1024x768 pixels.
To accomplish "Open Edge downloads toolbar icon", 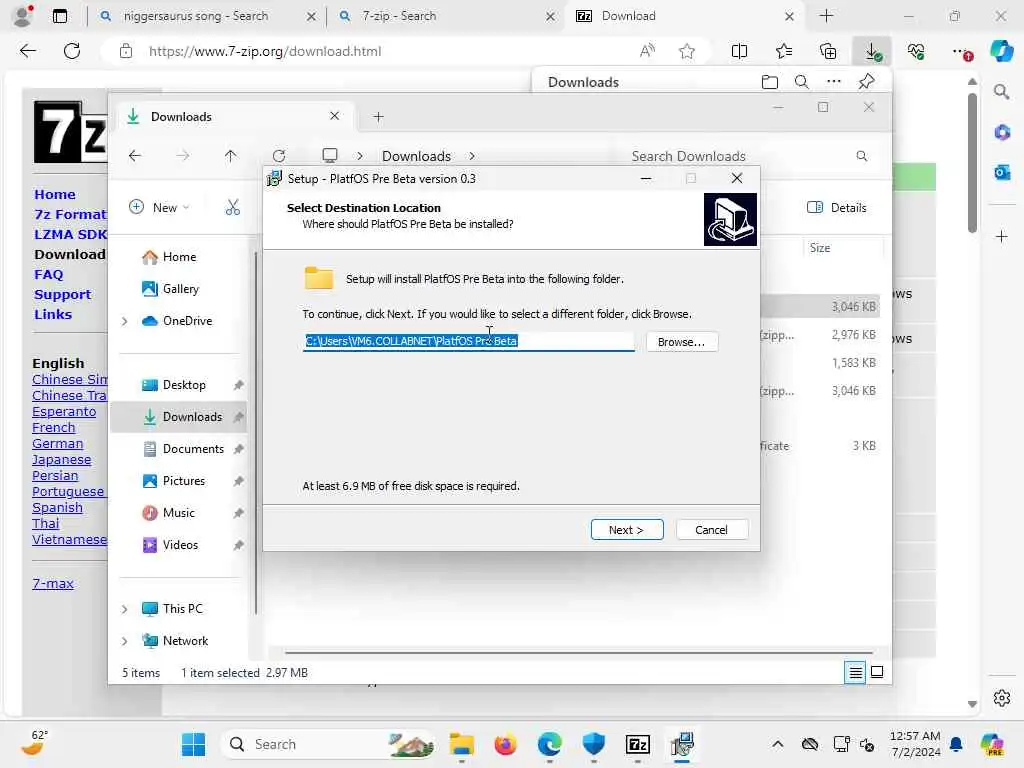I will pyautogui.click(x=872, y=51).
